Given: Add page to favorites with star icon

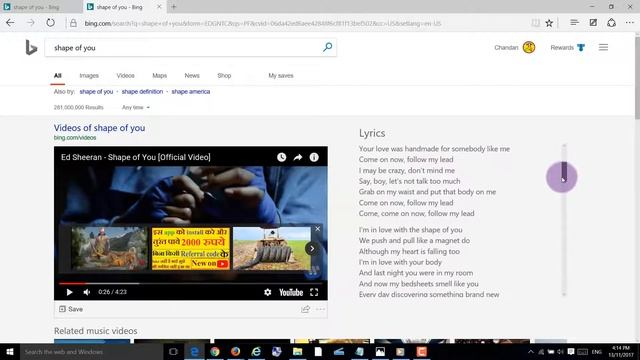Looking at the screenshot, I should [x=549, y=23].
